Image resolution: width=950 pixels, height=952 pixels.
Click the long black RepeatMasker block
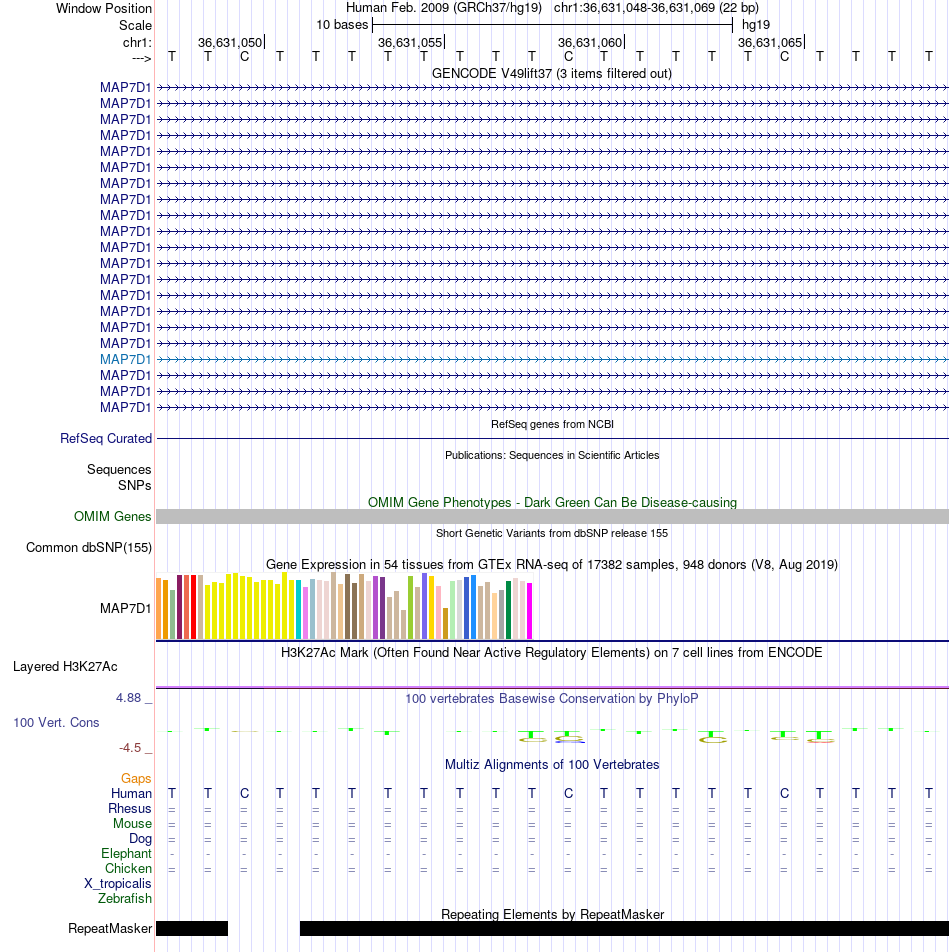coord(624,928)
